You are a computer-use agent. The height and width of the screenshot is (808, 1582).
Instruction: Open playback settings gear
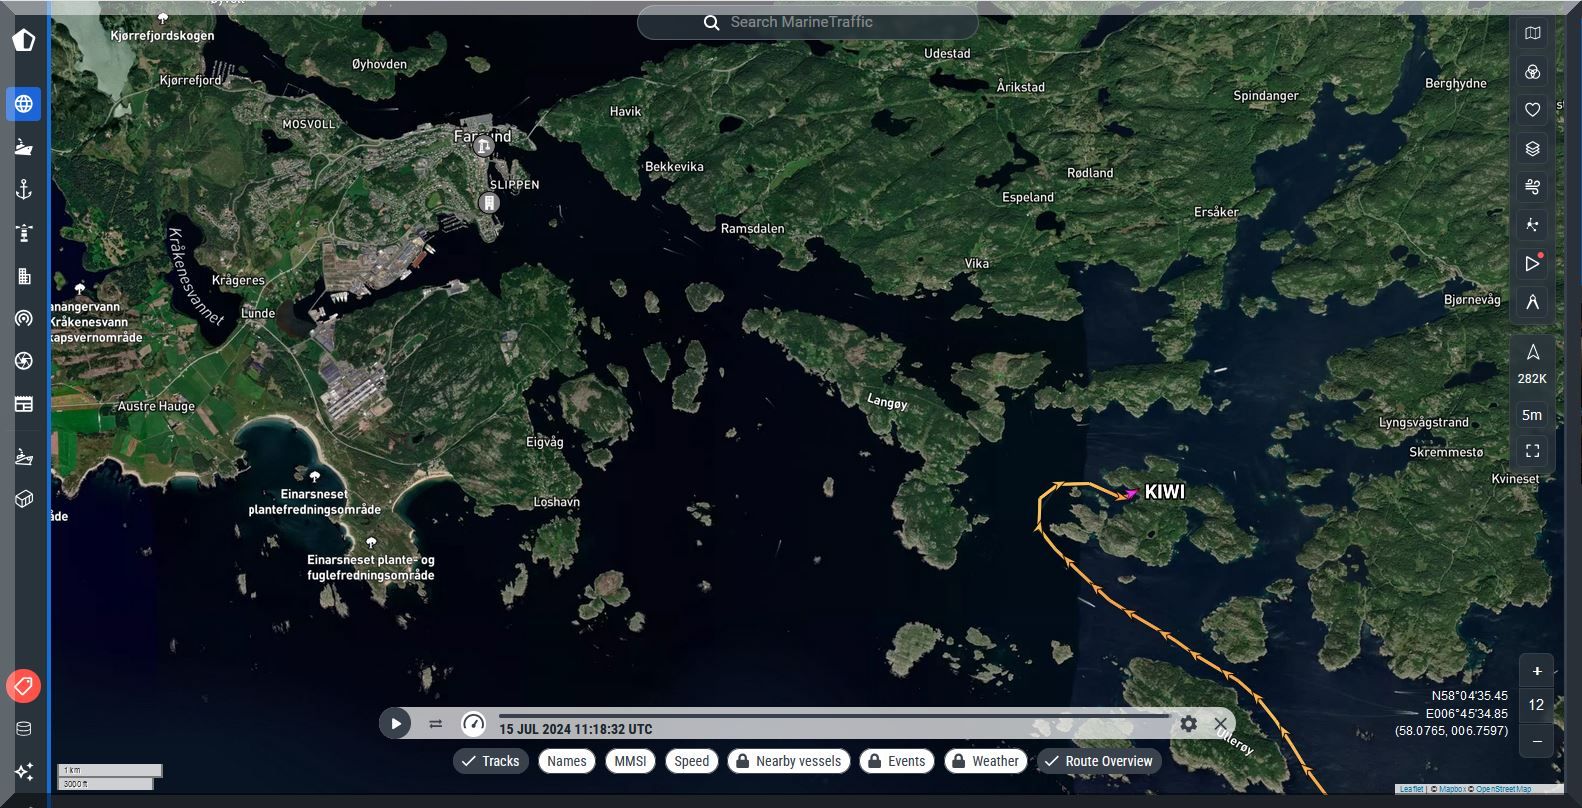pos(1188,723)
